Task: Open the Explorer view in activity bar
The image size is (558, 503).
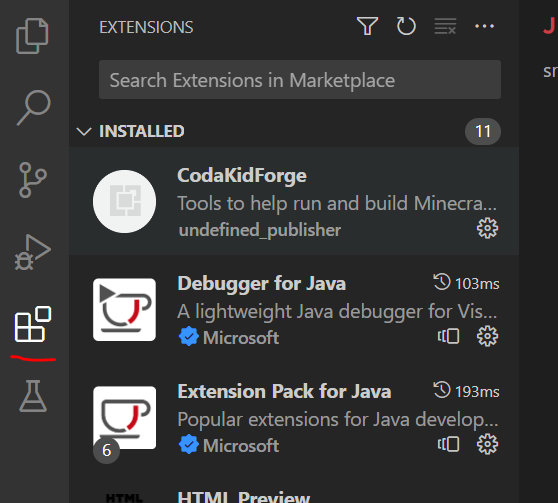Action: click(32, 36)
